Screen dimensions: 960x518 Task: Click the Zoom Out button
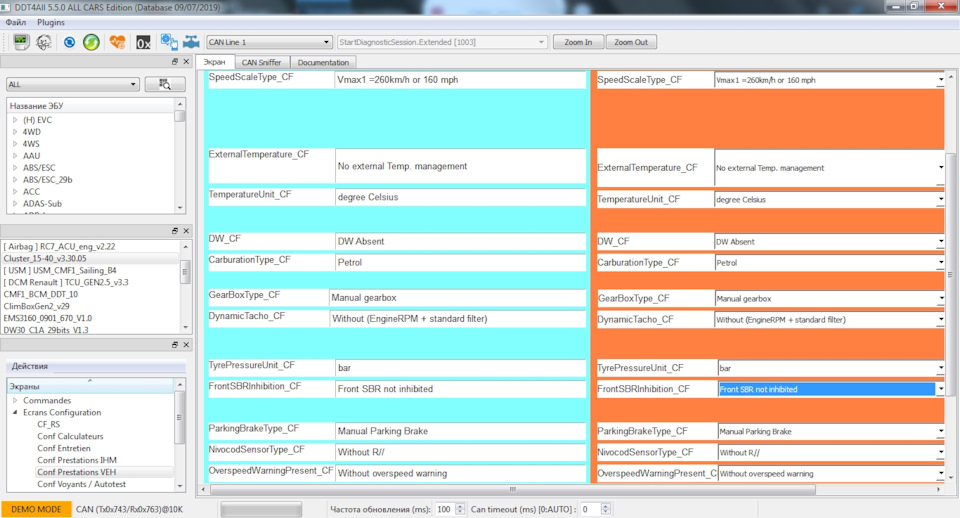pos(631,42)
